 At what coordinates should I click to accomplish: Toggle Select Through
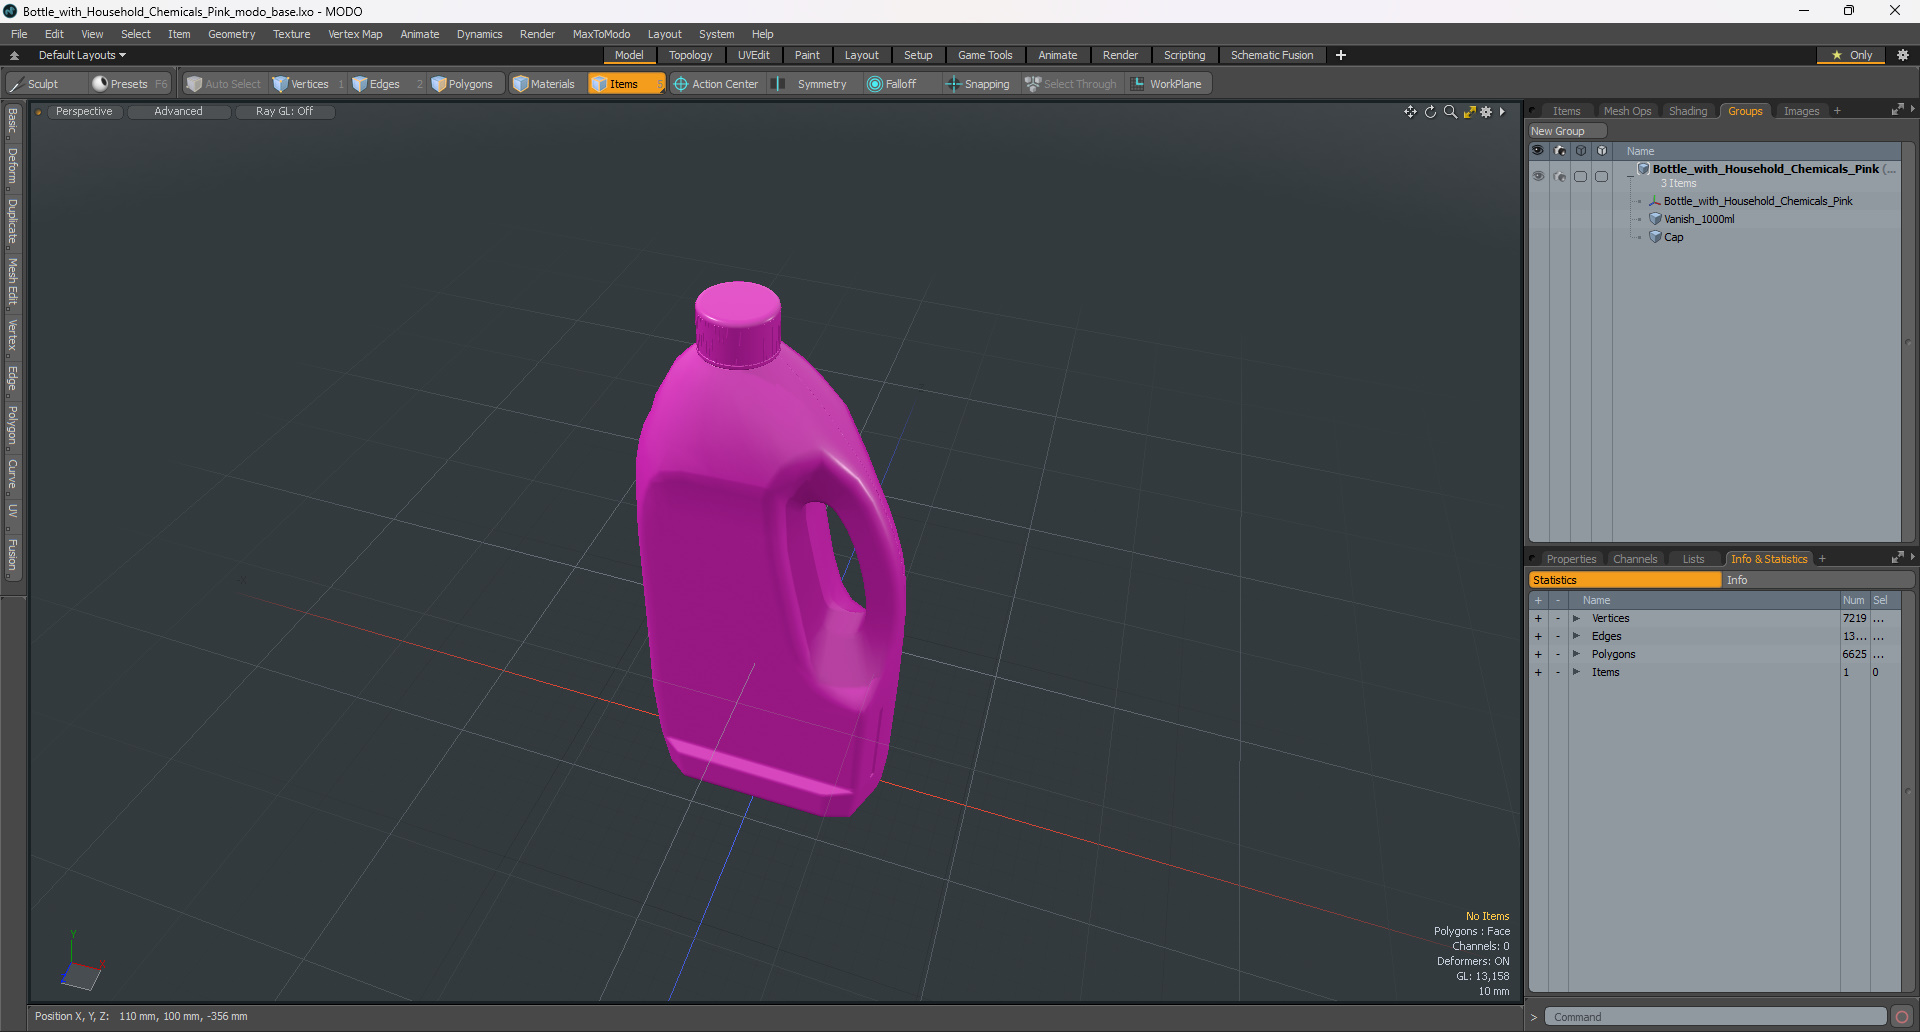tap(1071, 84)
